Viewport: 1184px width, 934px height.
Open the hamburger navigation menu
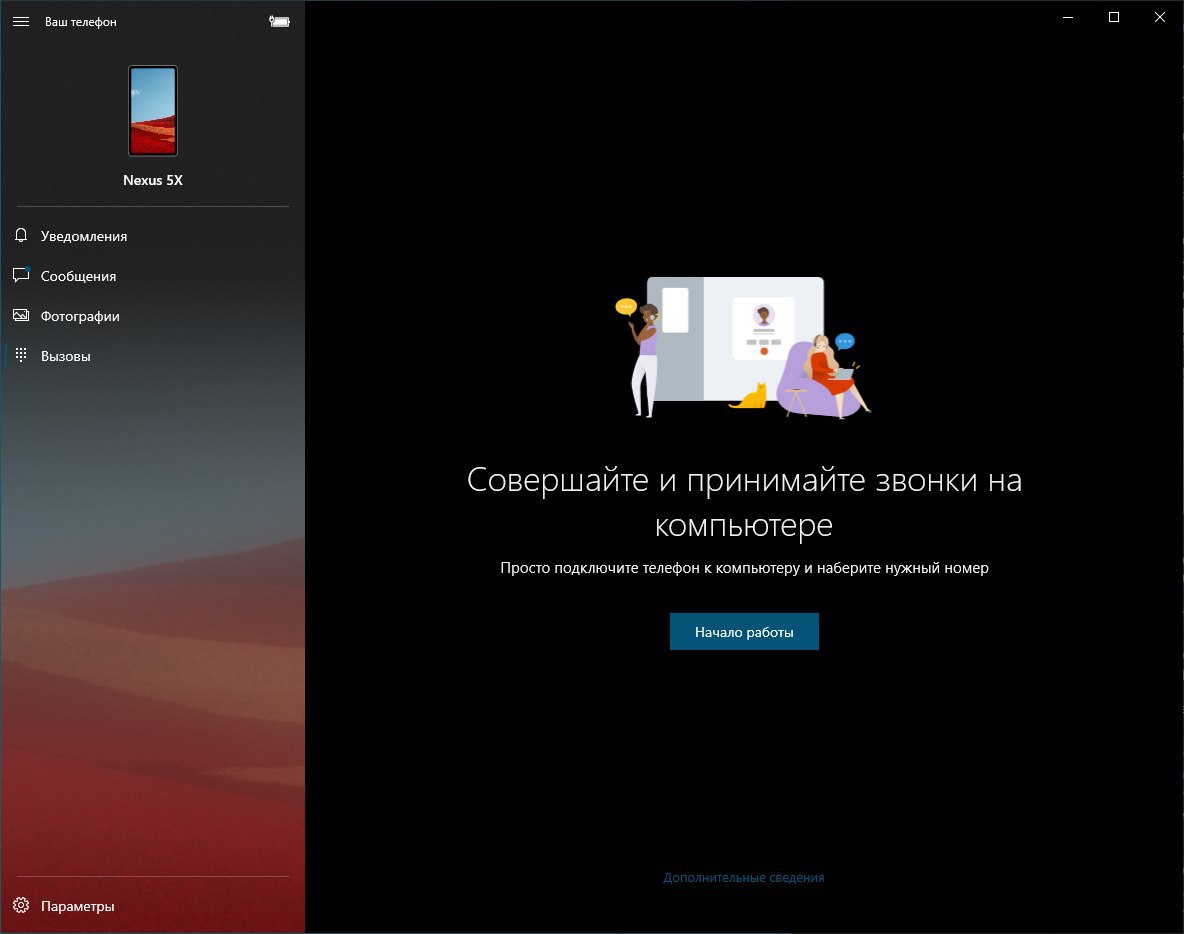pos(21,22)
